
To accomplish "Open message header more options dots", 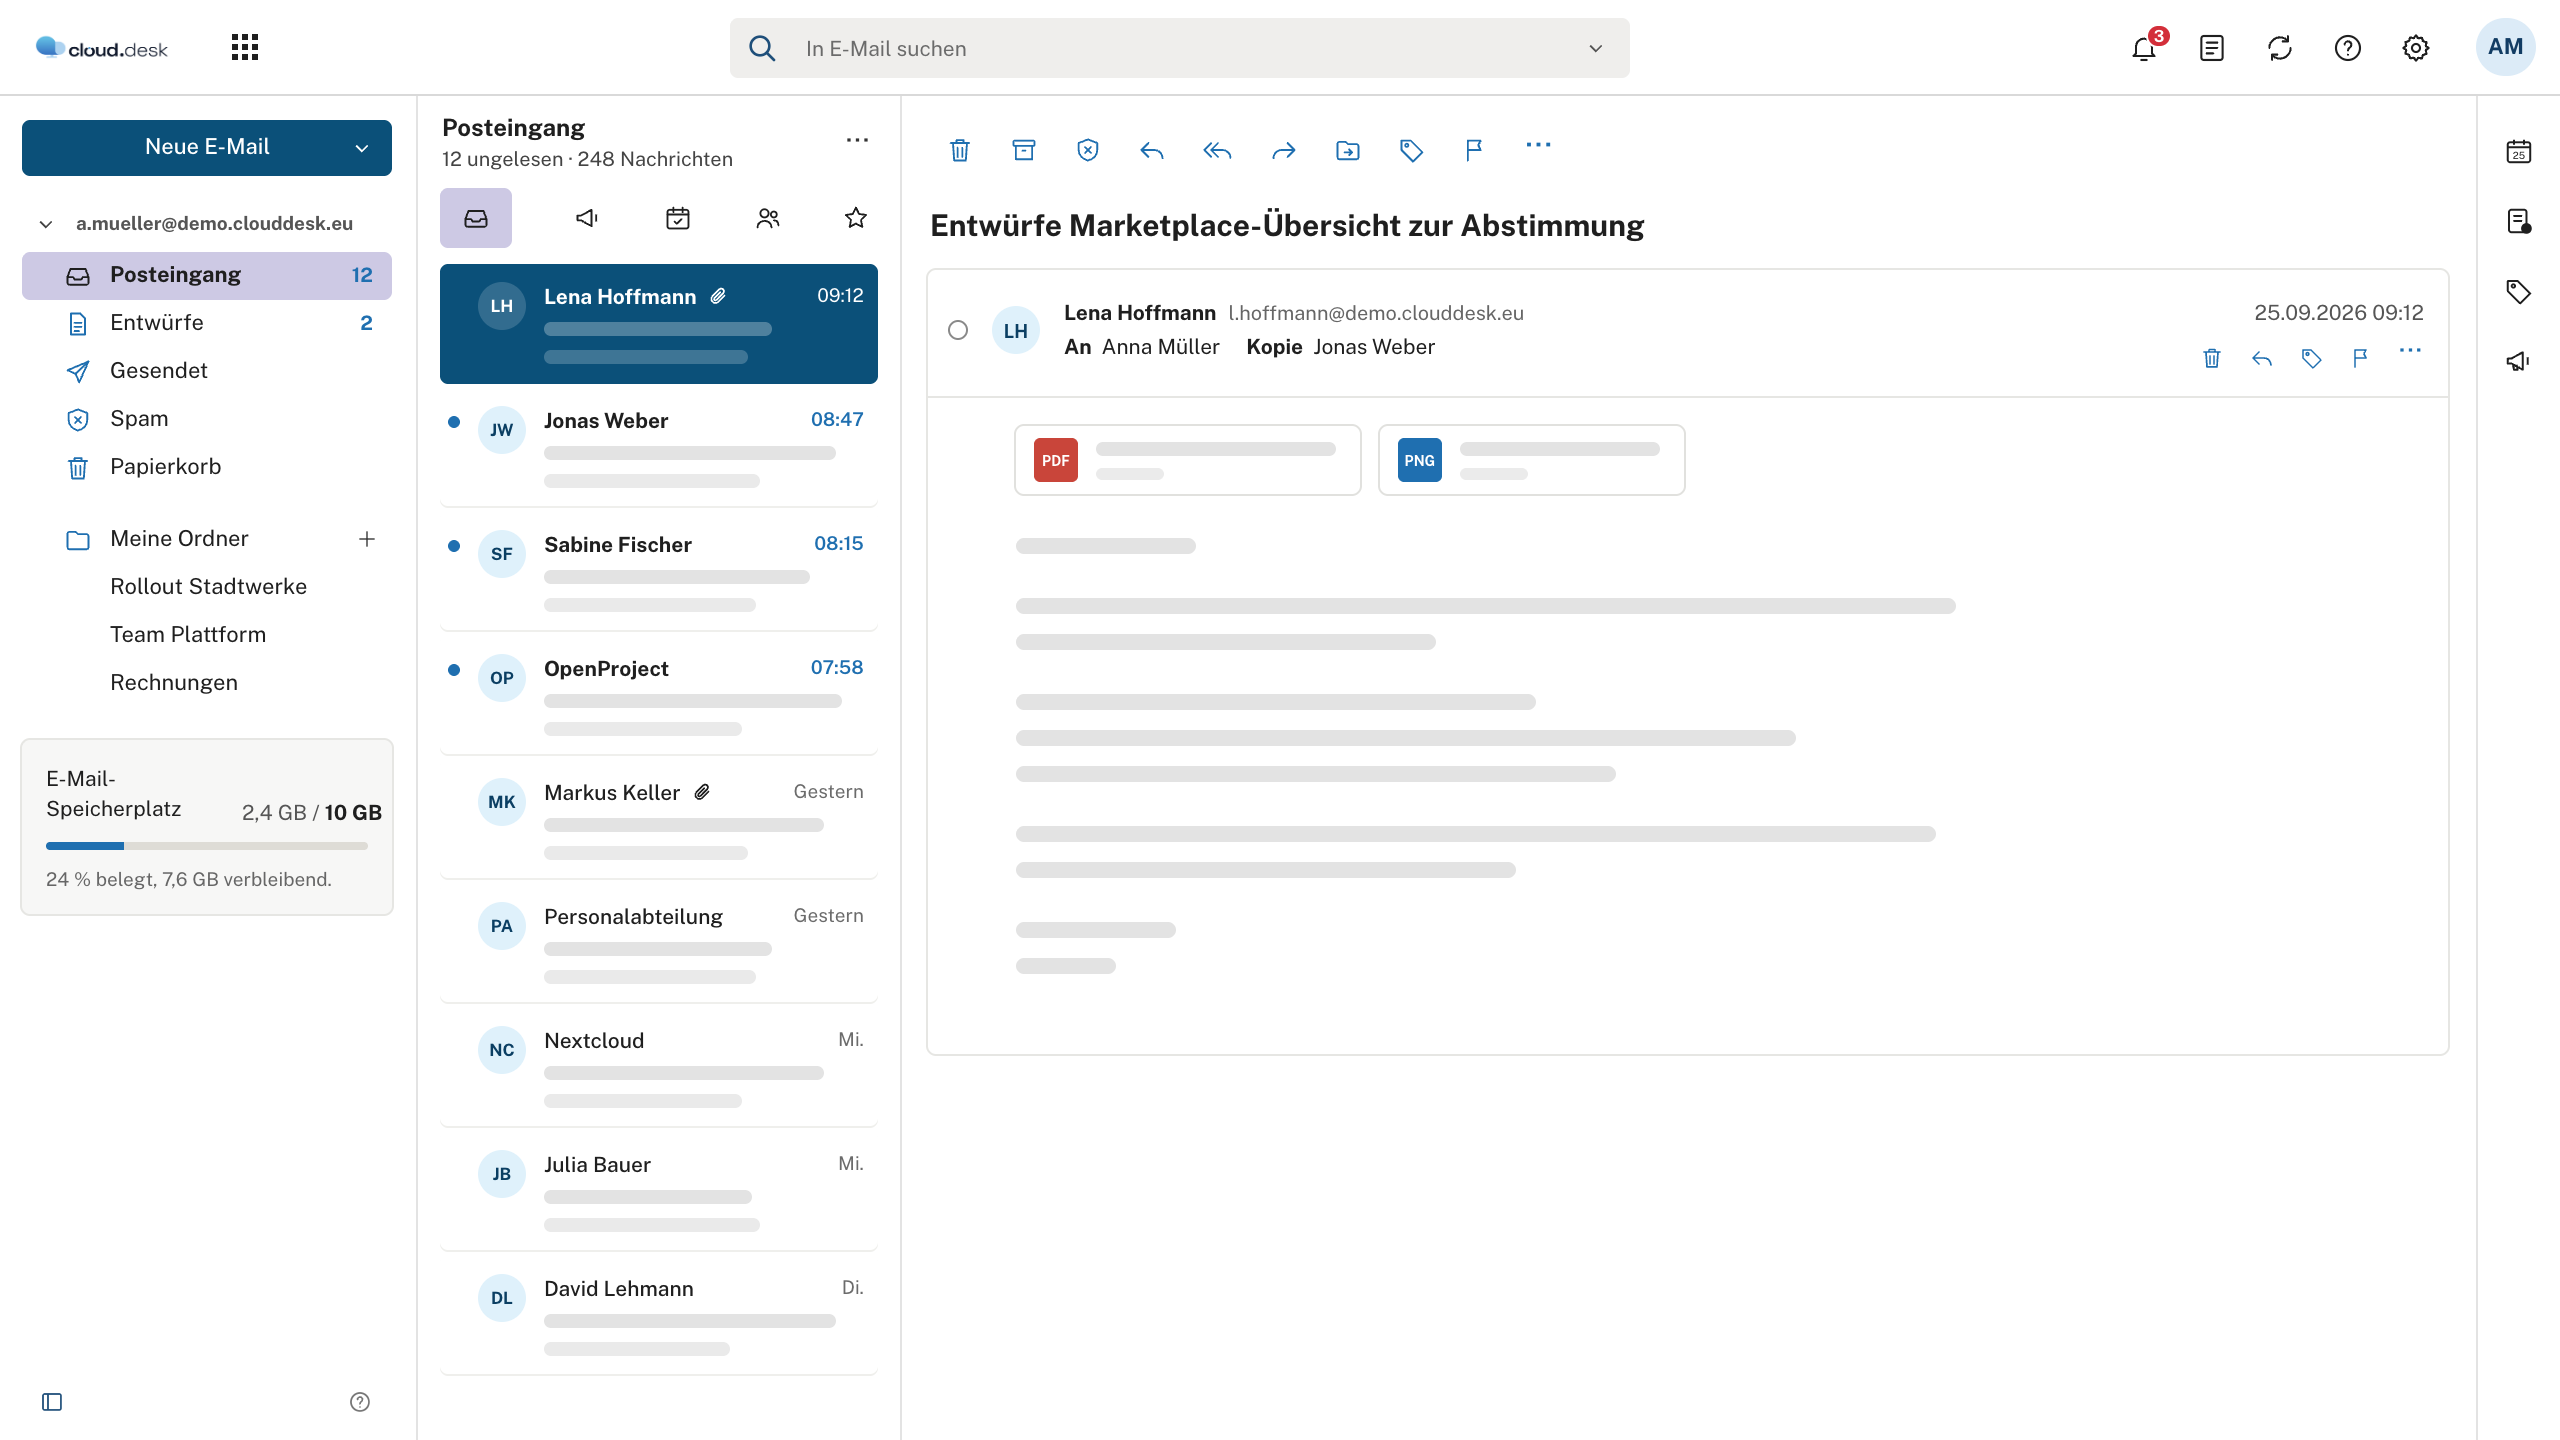I will click(x=2410, y=350).
